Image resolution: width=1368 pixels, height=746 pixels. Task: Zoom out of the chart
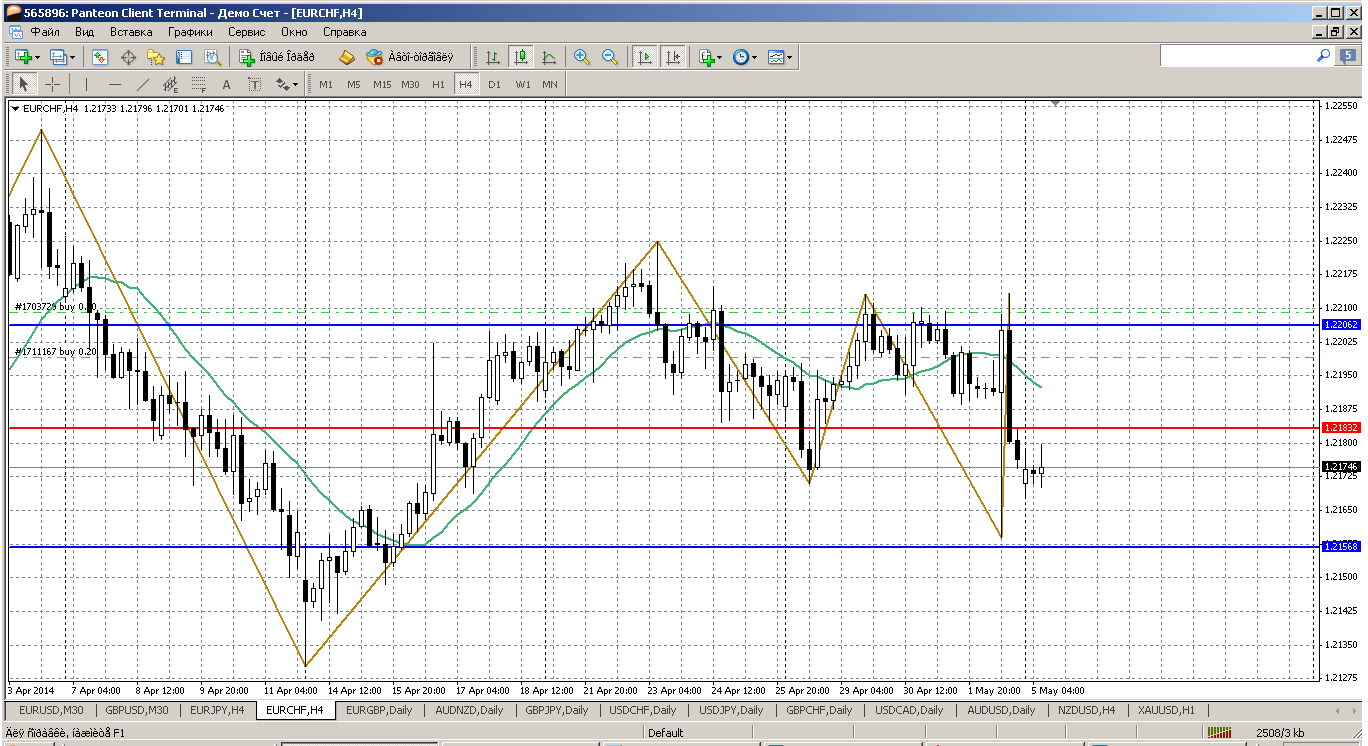pyautogui.click(x=609, y=58)
